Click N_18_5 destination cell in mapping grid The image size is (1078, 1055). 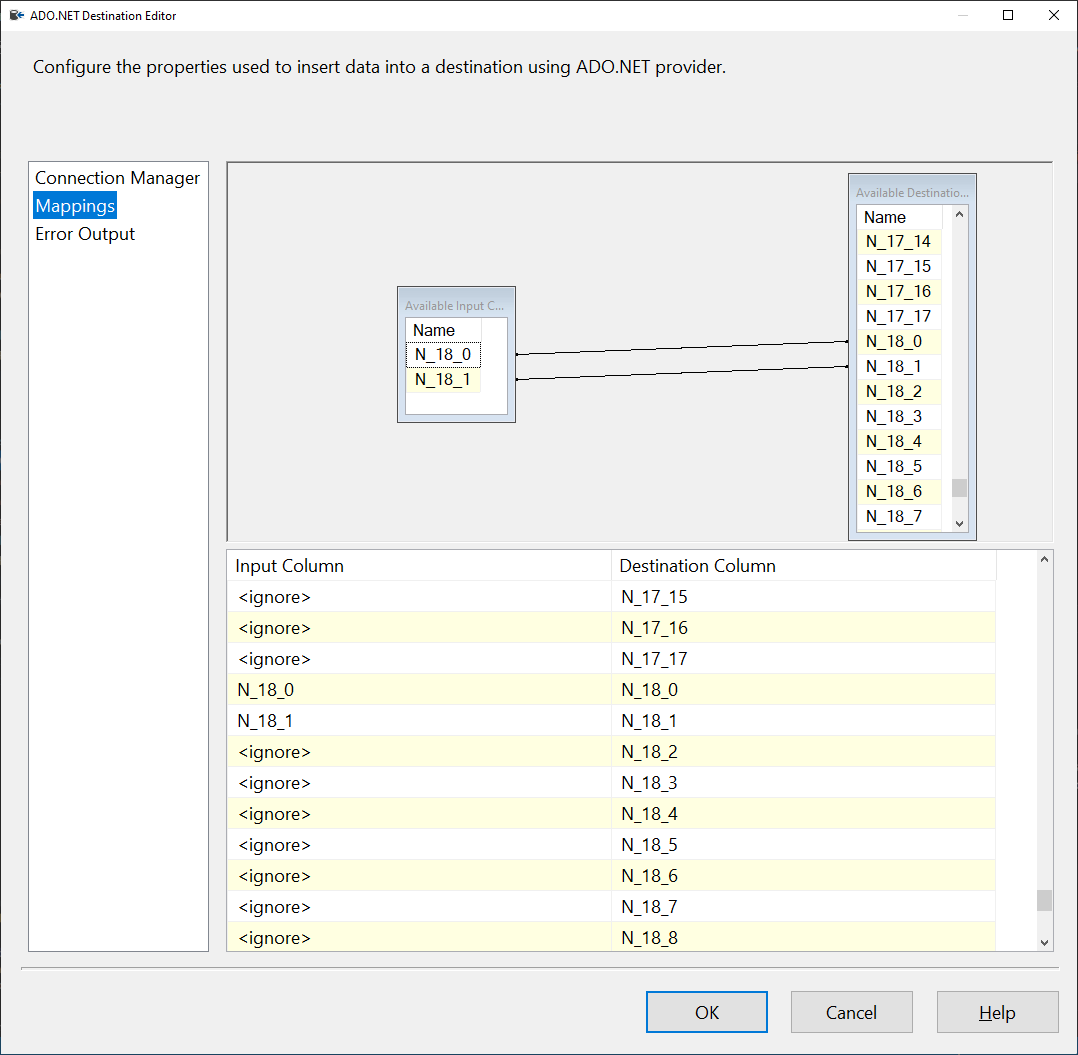click(x=804, y=845)
